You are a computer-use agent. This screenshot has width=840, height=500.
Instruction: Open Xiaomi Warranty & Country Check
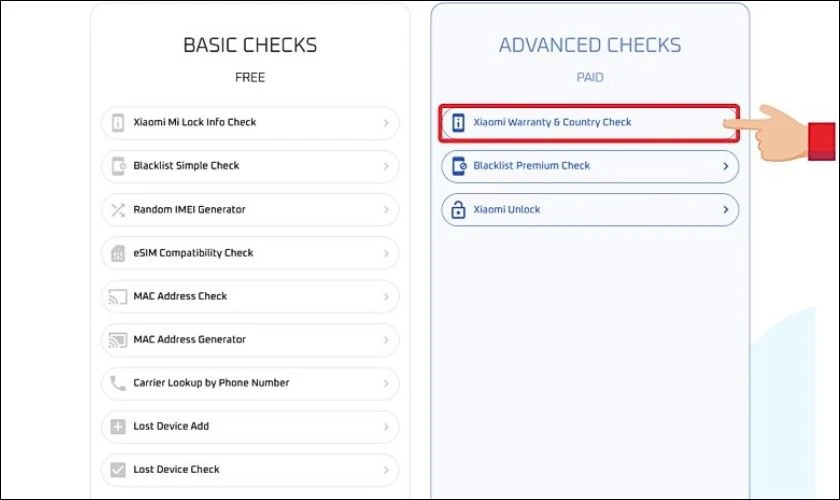pyautogui.click(x=552, y=123)
